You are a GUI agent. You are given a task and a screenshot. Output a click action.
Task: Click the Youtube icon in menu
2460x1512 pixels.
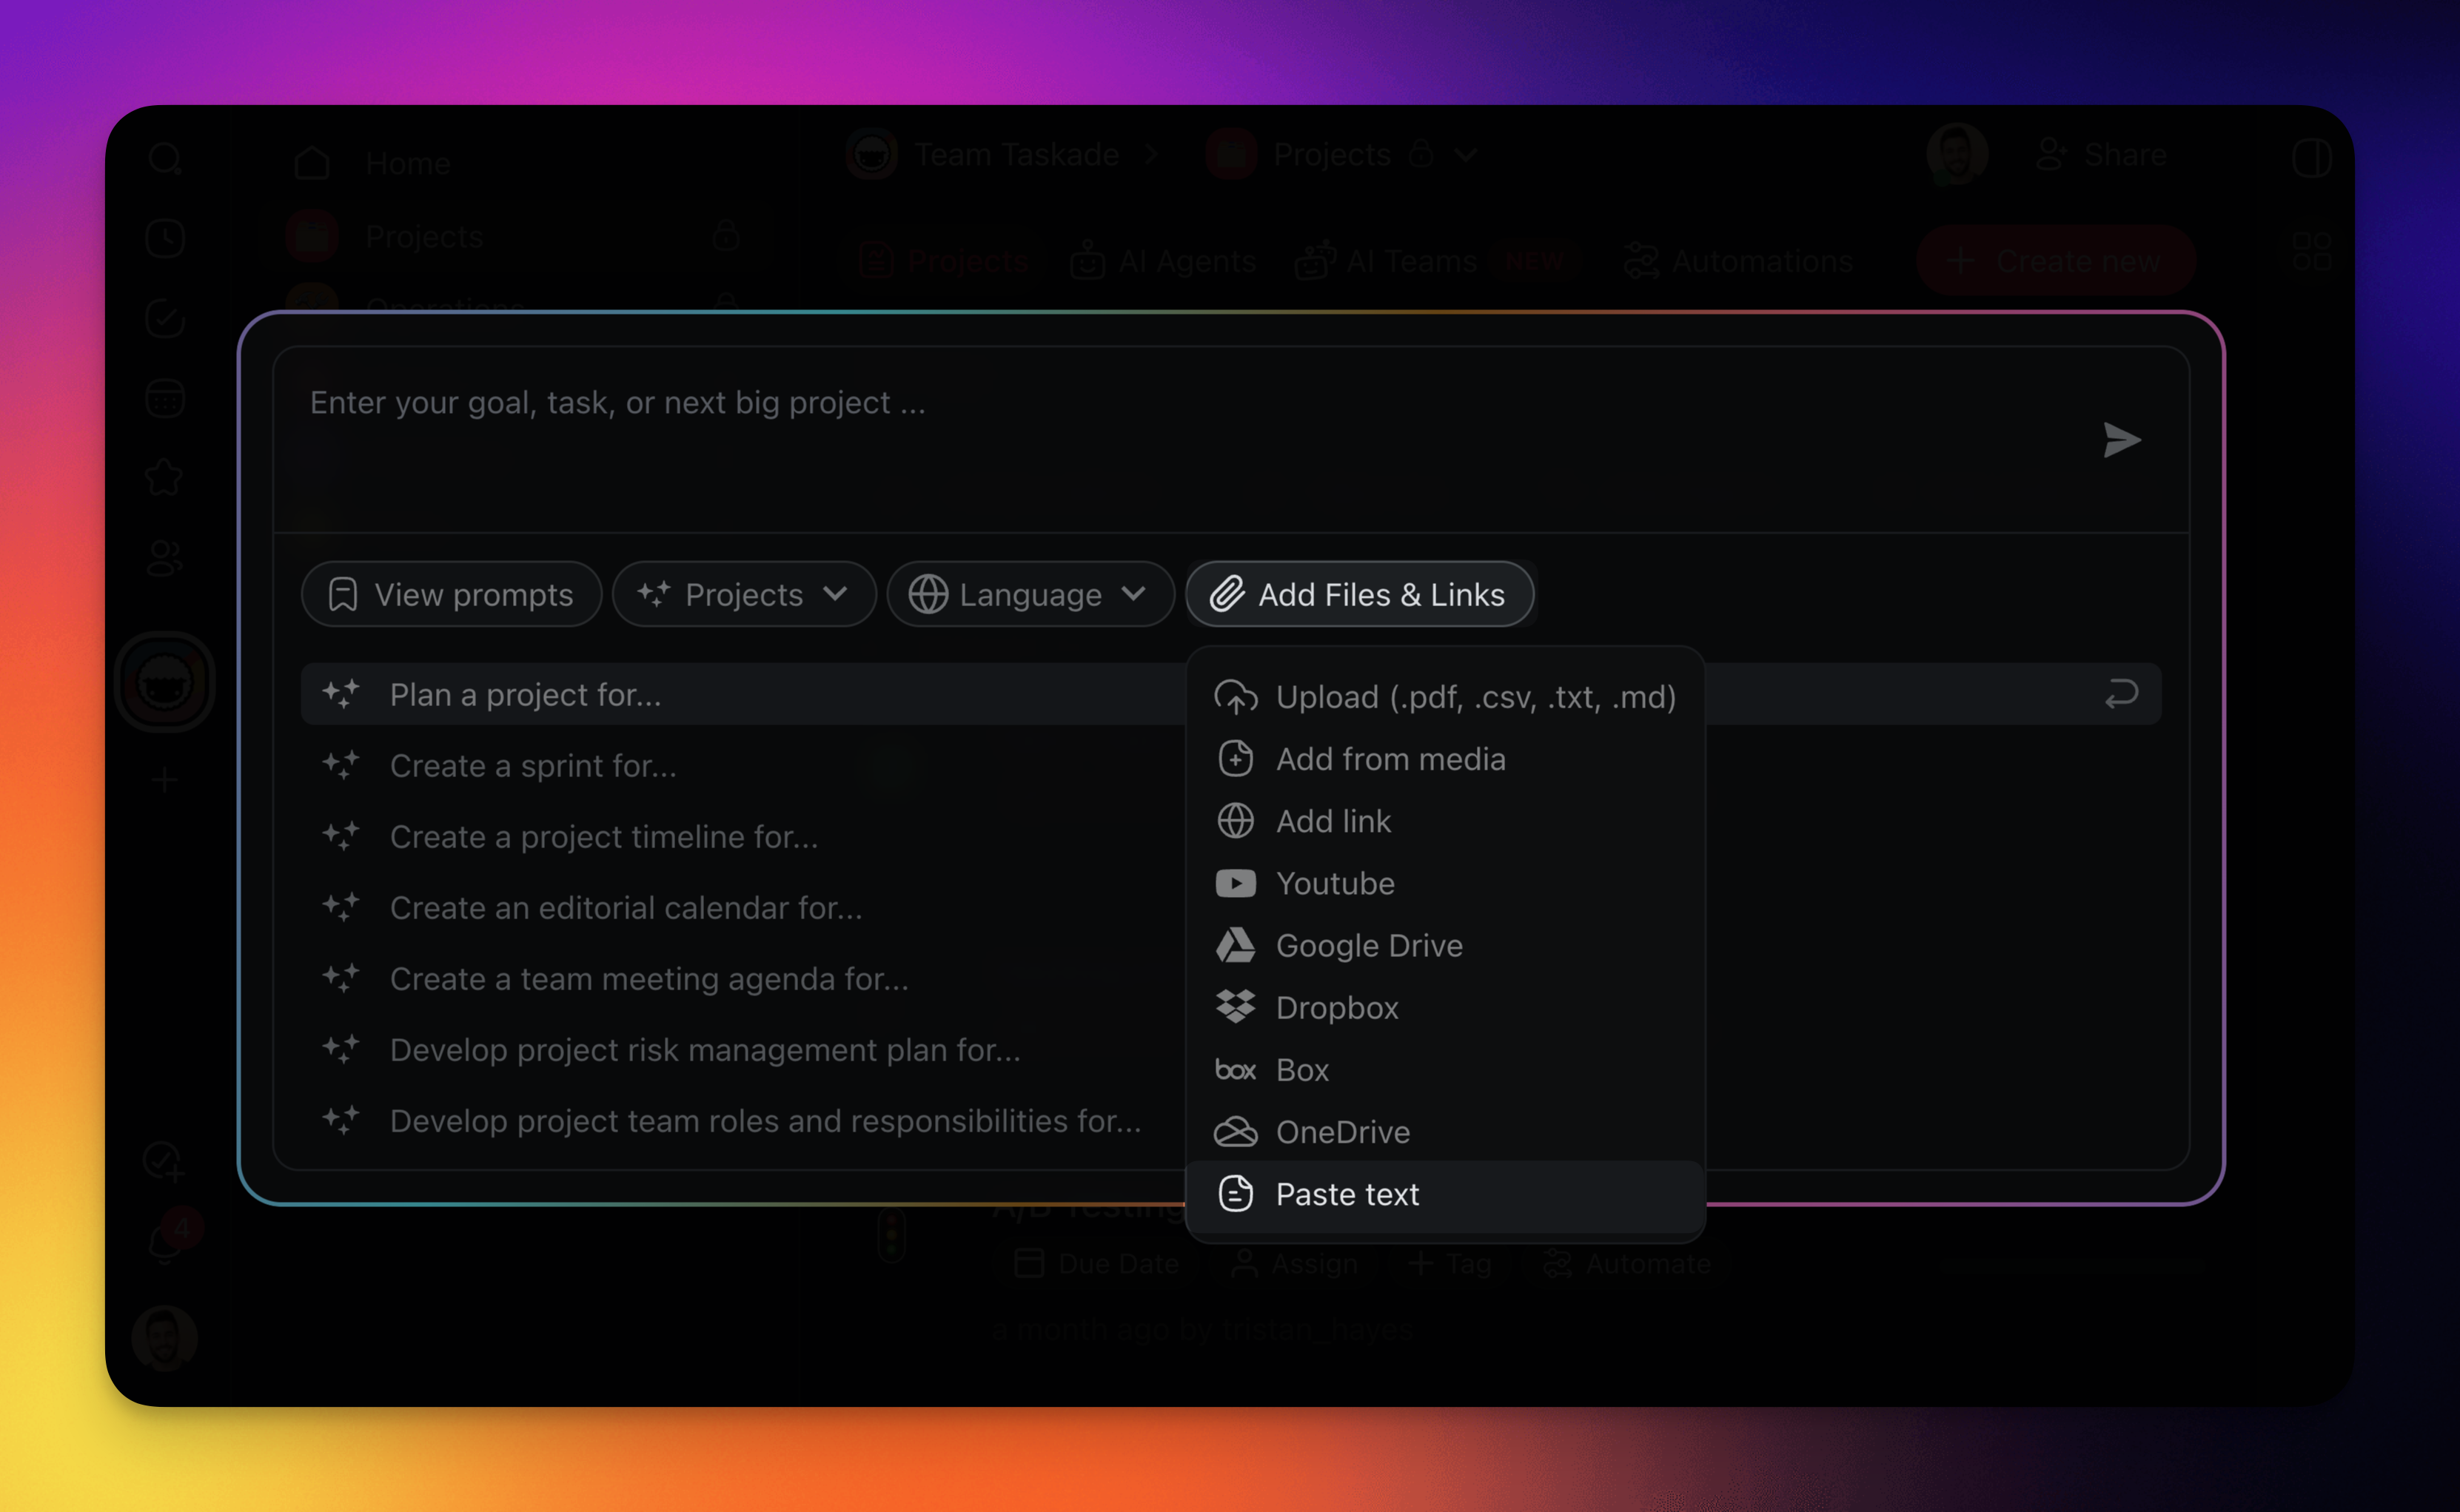click(x=1235, y=883)
